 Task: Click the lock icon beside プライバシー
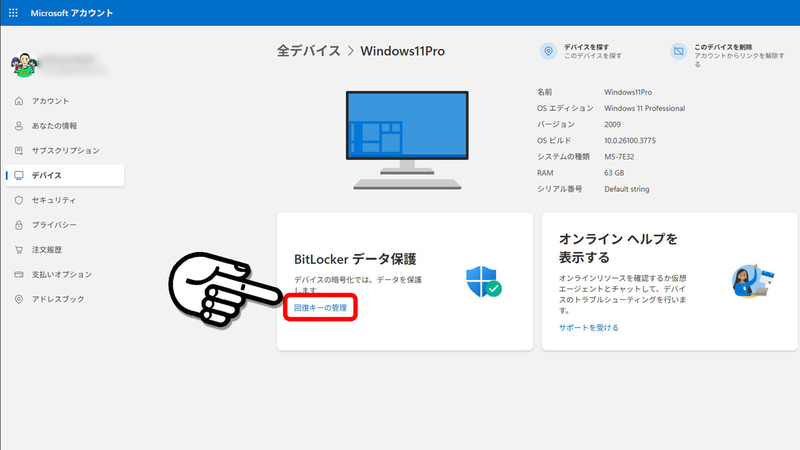[19, 224]
